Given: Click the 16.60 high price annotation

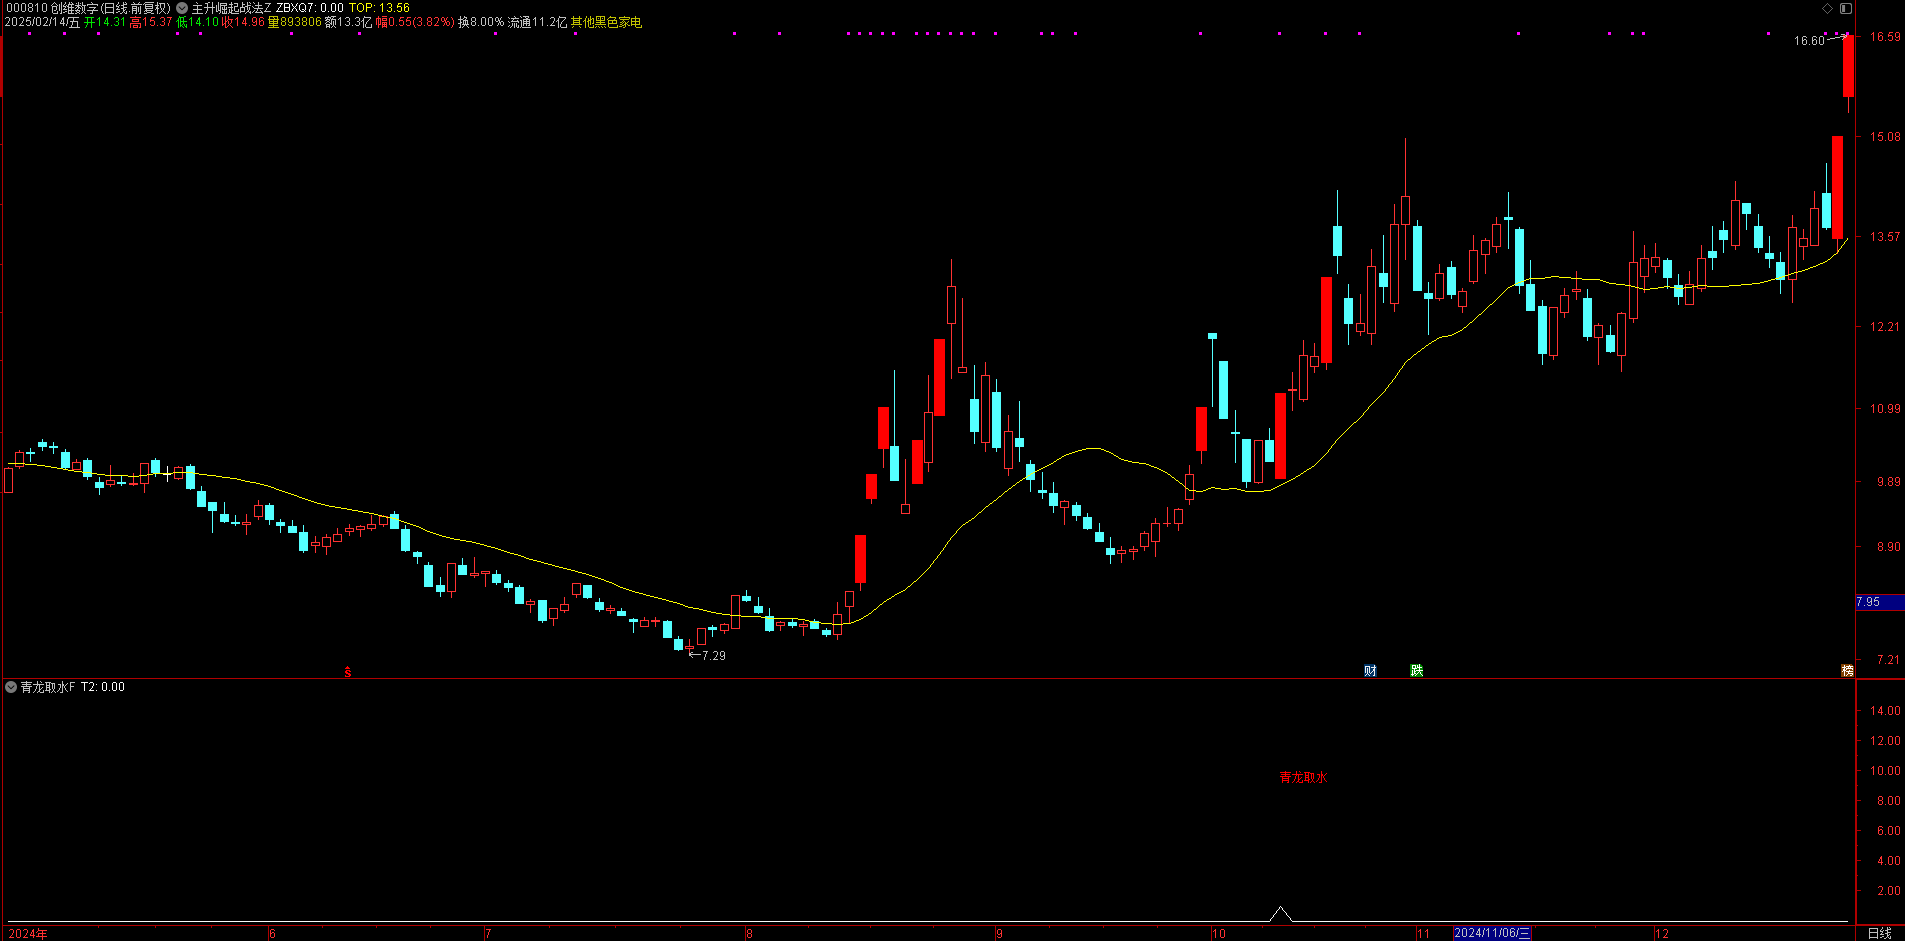Looking at the screenshot, I should point(1809,41).
